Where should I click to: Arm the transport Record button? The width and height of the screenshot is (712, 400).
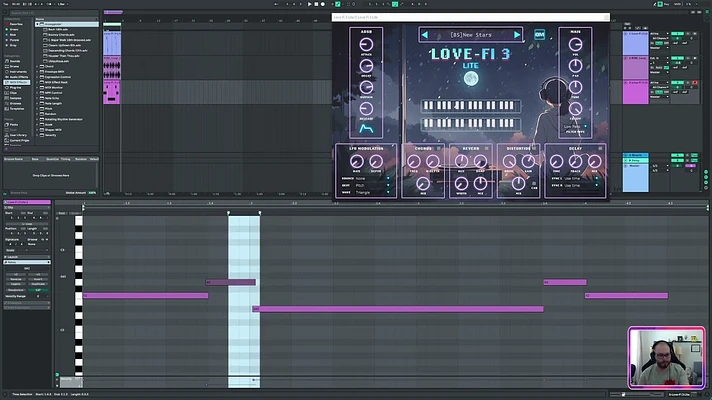coord(323,4)
